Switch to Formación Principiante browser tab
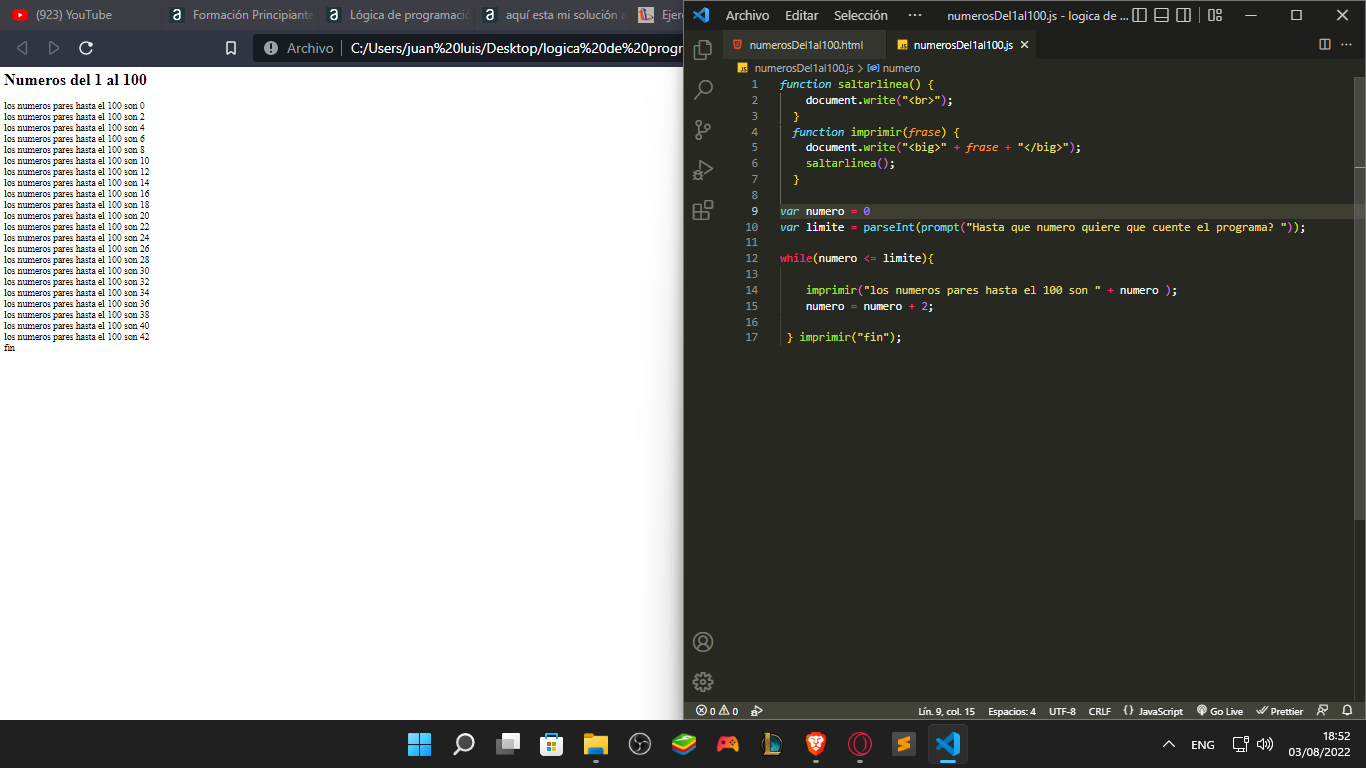 click(240, 15)
